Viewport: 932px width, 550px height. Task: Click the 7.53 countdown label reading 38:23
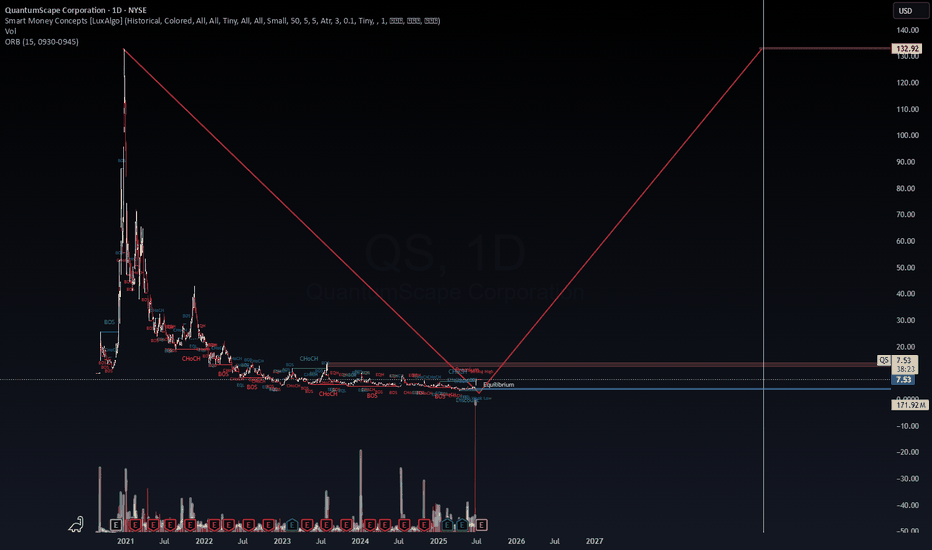(903, 364)
